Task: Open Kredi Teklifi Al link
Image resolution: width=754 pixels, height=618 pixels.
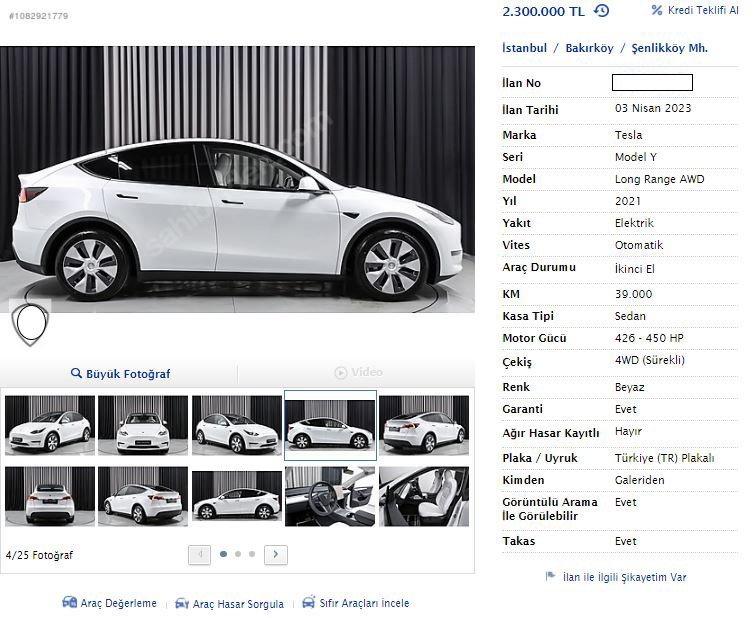Action: pyautogui.click(x=703, y=10)
